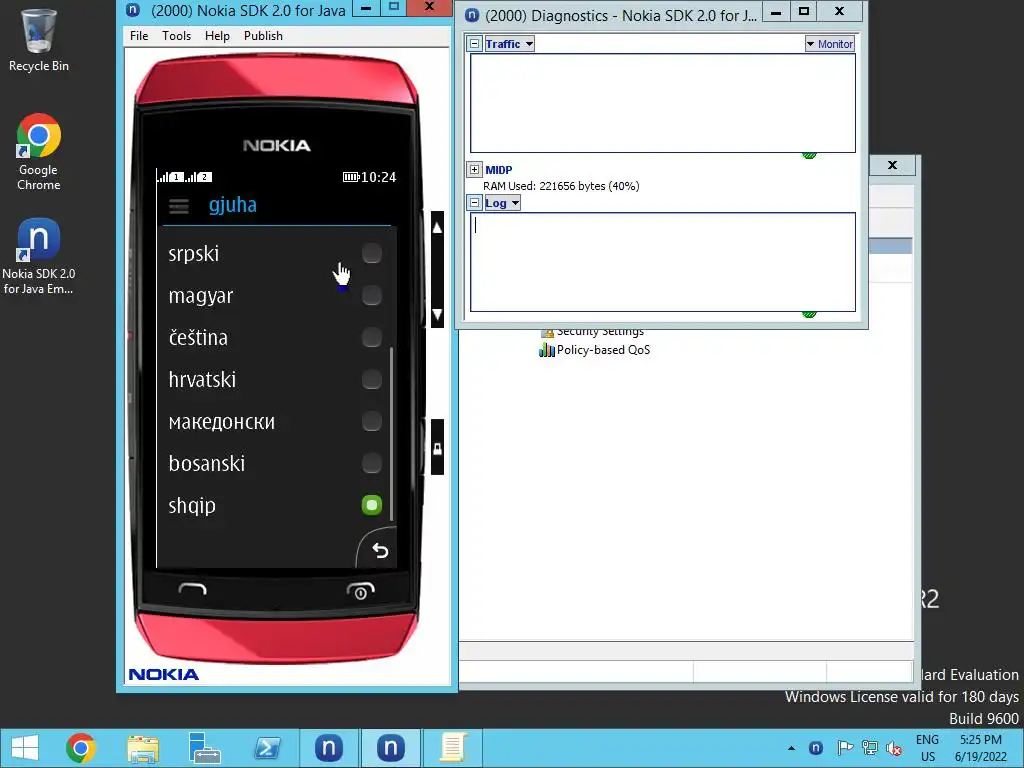The image size is (1024, 768).
Task: Click the emulator lock key button
Action: (437, 447)
